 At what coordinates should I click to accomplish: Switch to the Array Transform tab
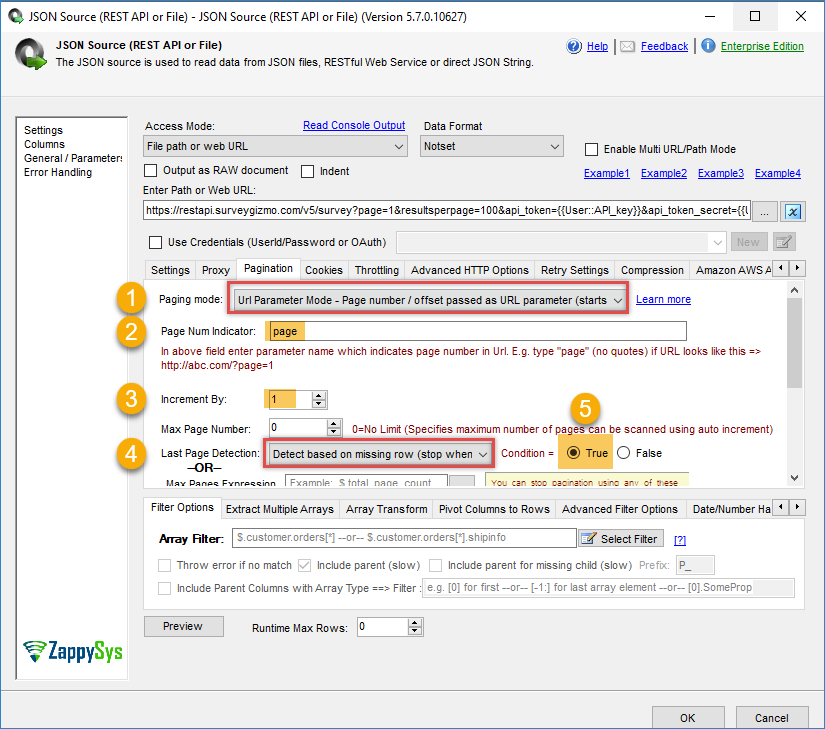pos(387,509)
